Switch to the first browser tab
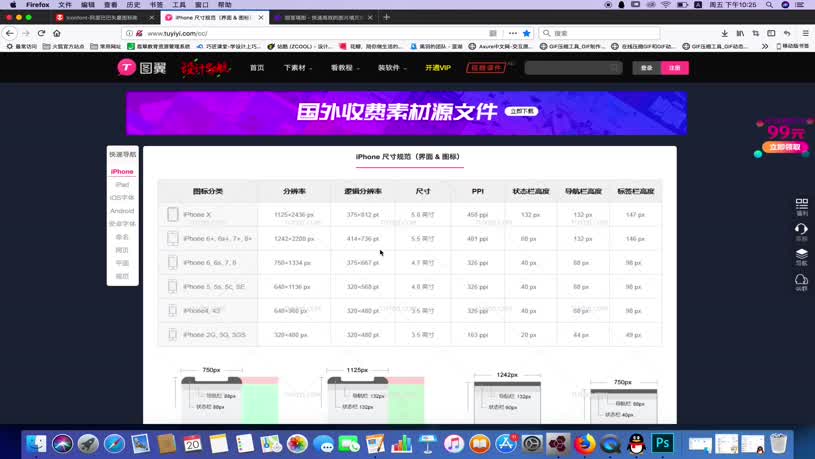Image resolution: width=815 pixels, height=459 pixels. pyautogui.click(x=102, y=17)
